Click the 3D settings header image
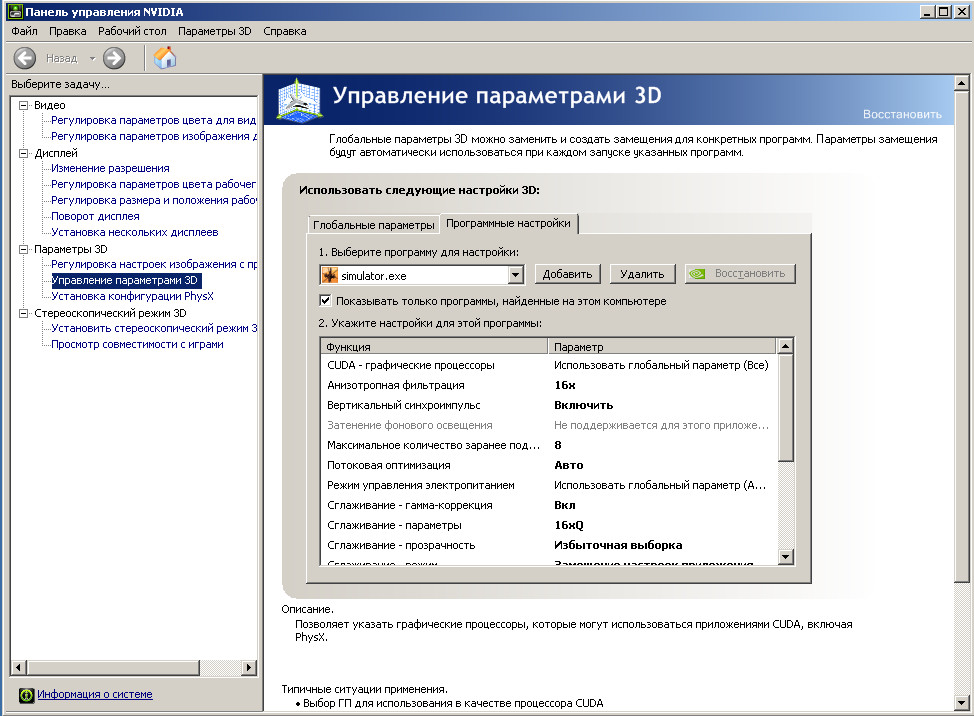974x716 pixels. (299, 99)
